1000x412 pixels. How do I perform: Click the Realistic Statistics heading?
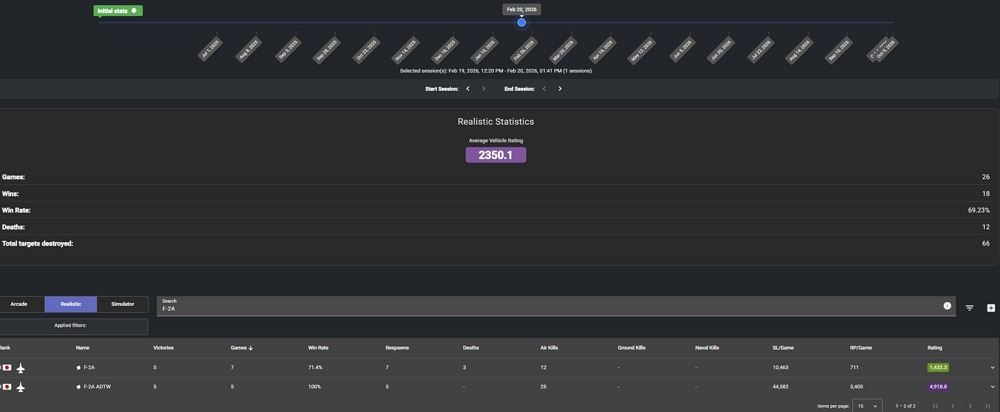(x=496, y=121)
